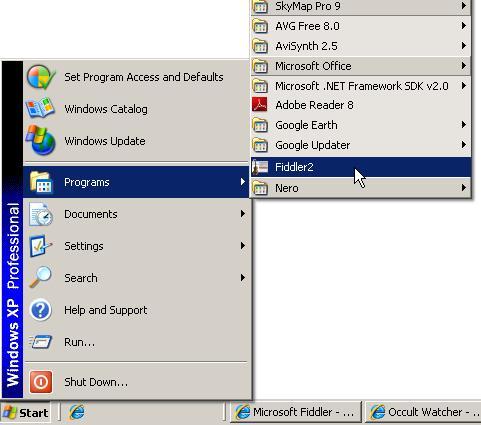
Task: Click the Windows Update globe icon
Action: pos(41,140)
